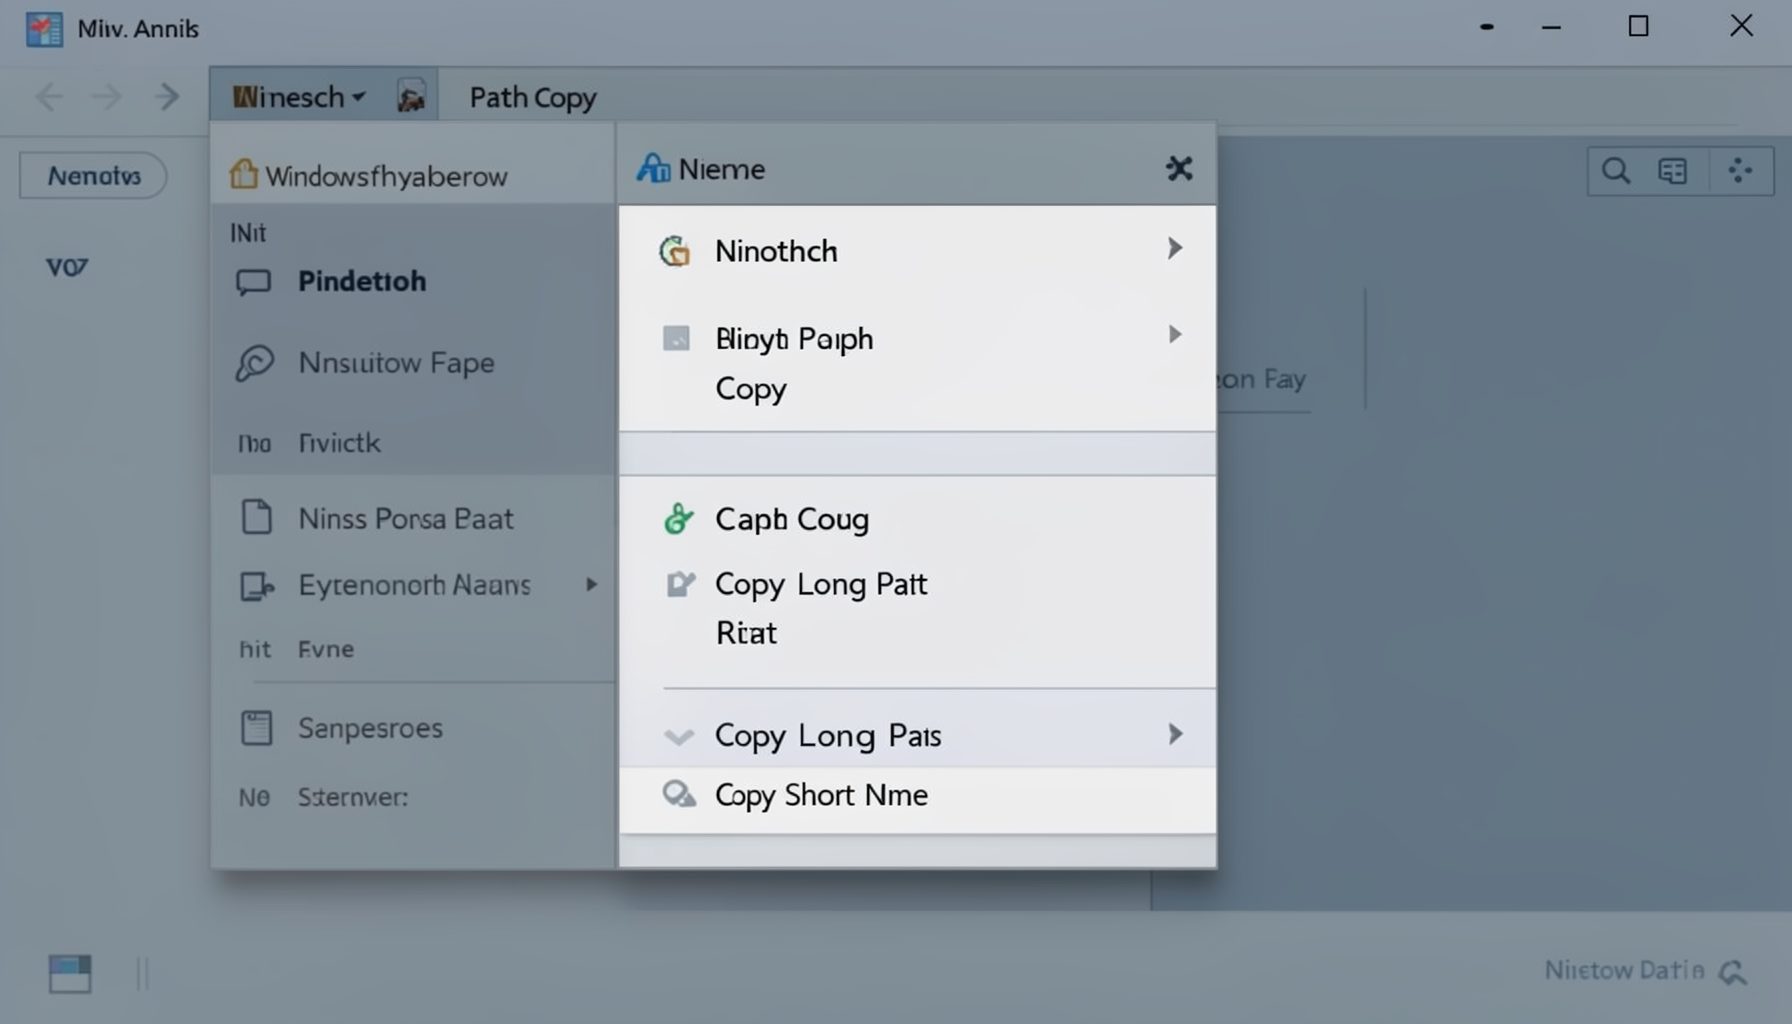Open the Copy Long Pais submenu
The image size is (1792, 1024).
[x=917, y=735]
